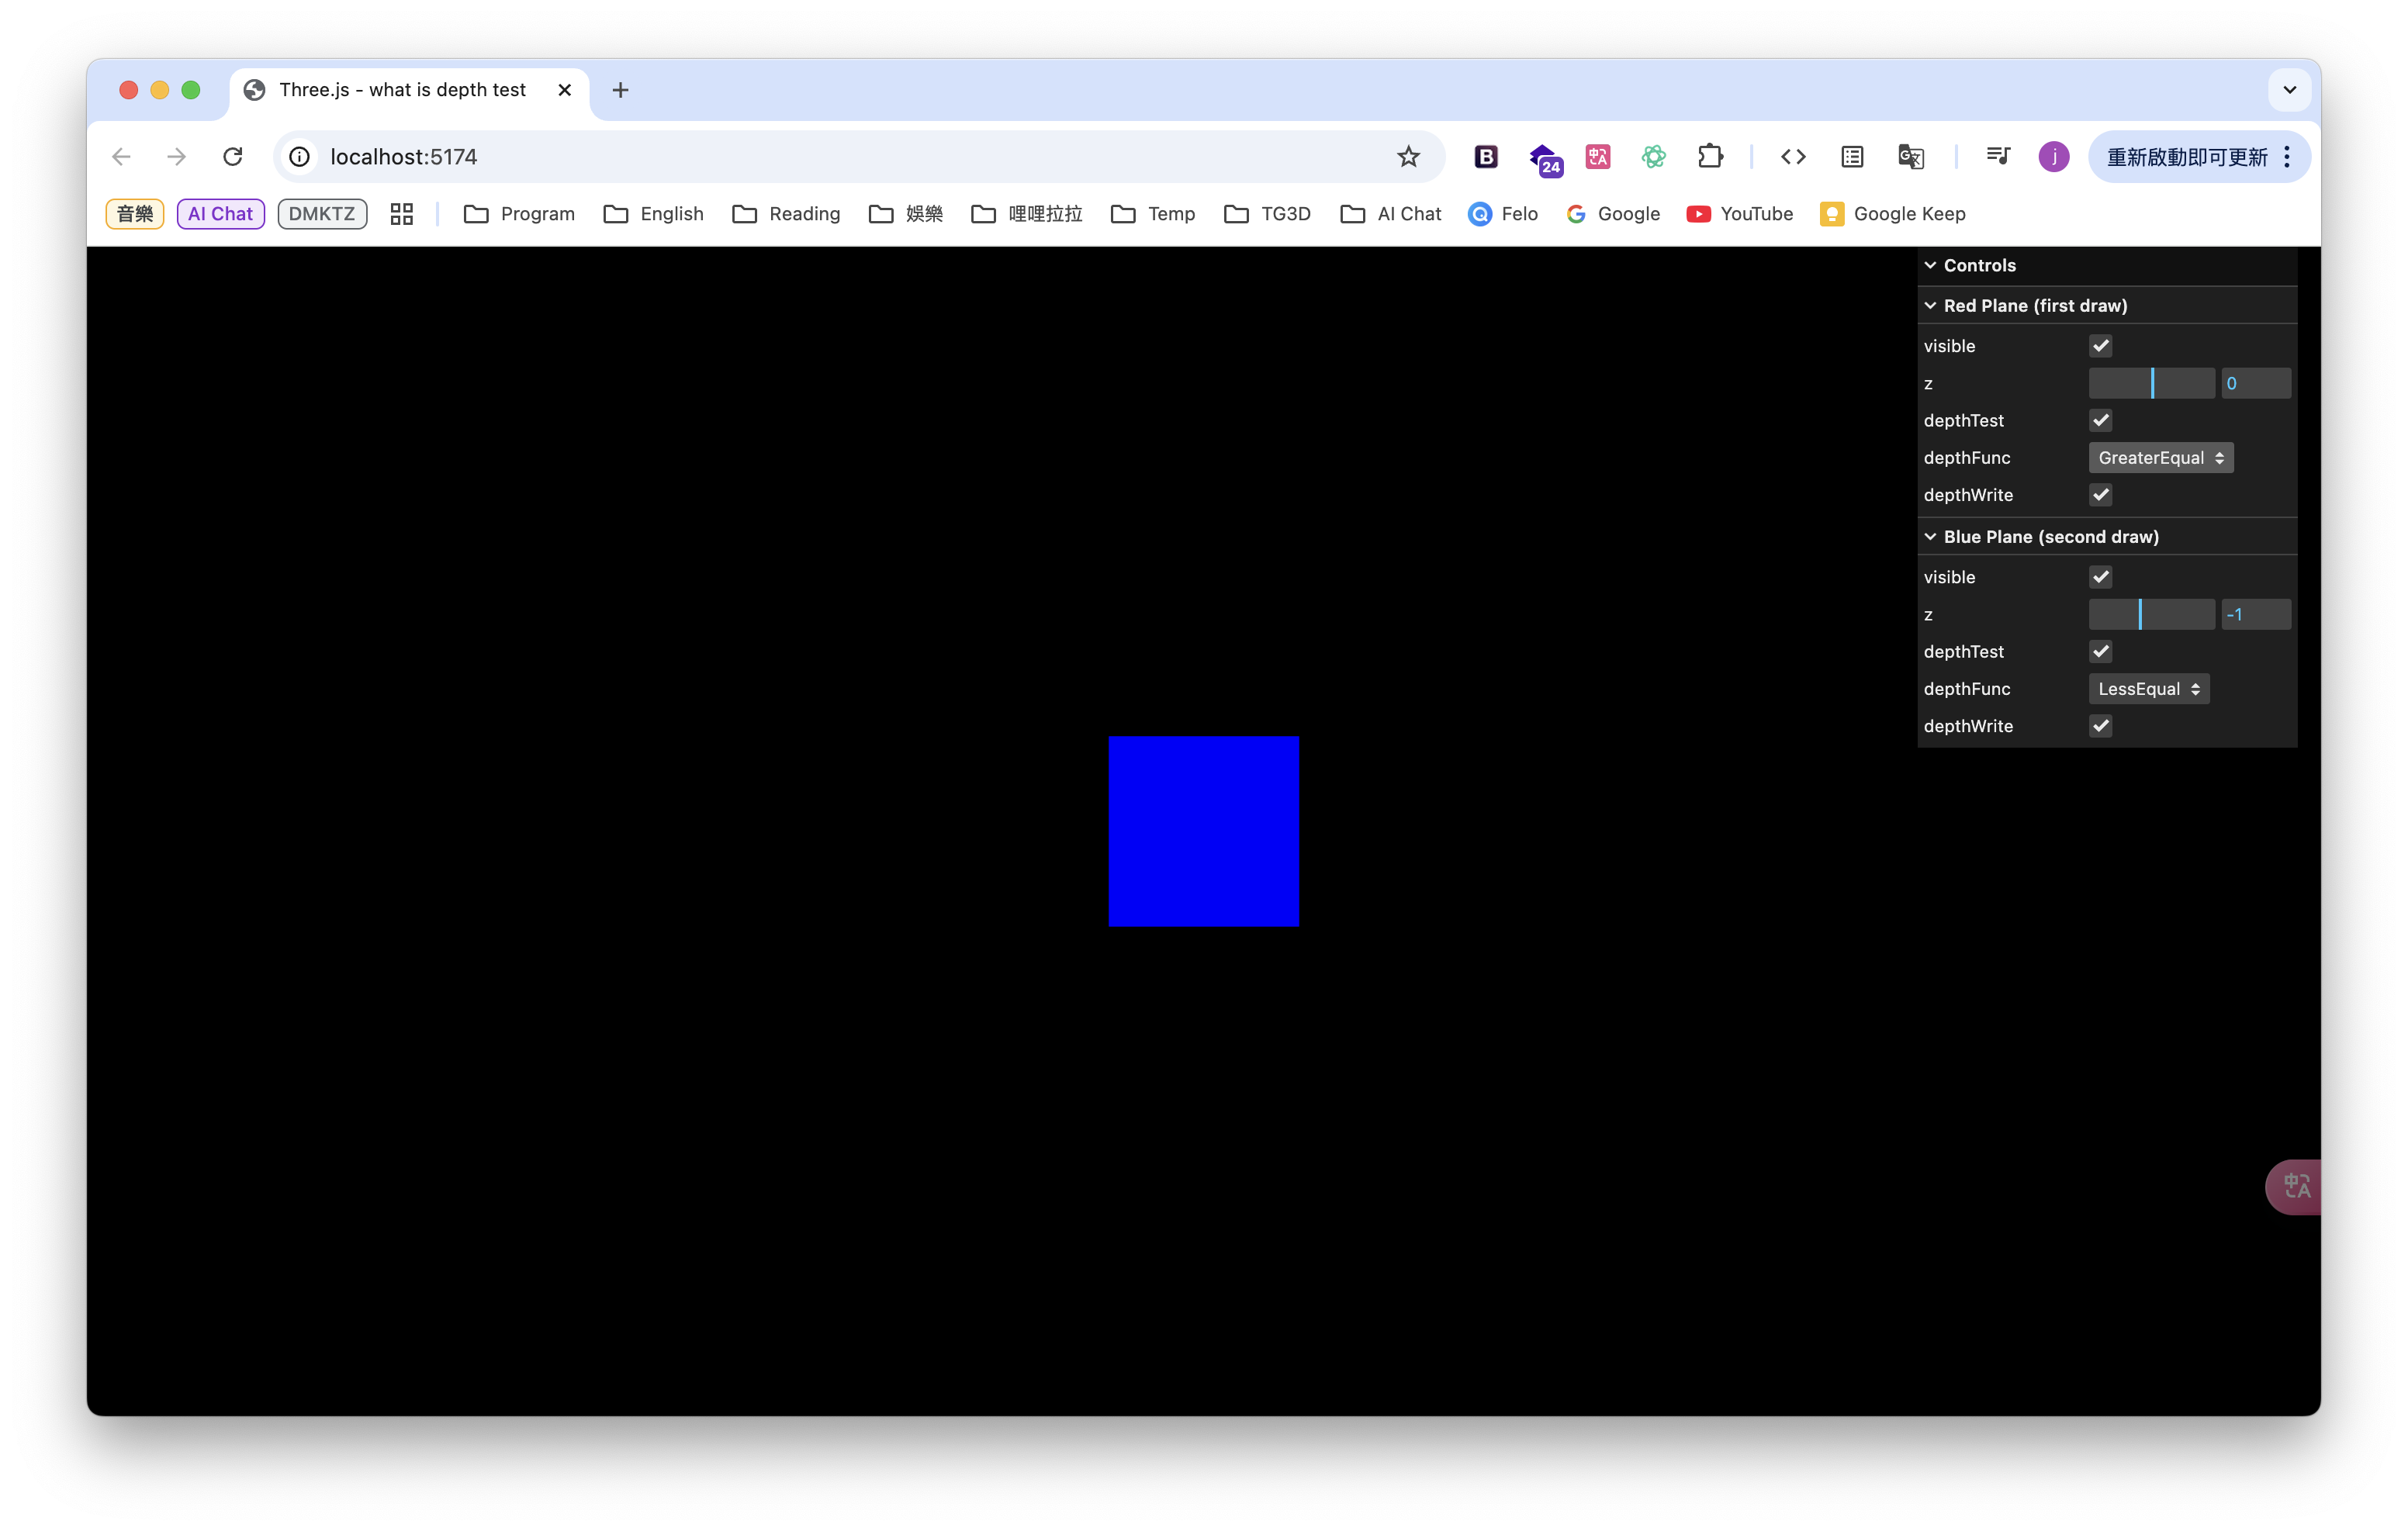
Task: Open the bookmark apps grid icon
Action: (x=402, y=214)
